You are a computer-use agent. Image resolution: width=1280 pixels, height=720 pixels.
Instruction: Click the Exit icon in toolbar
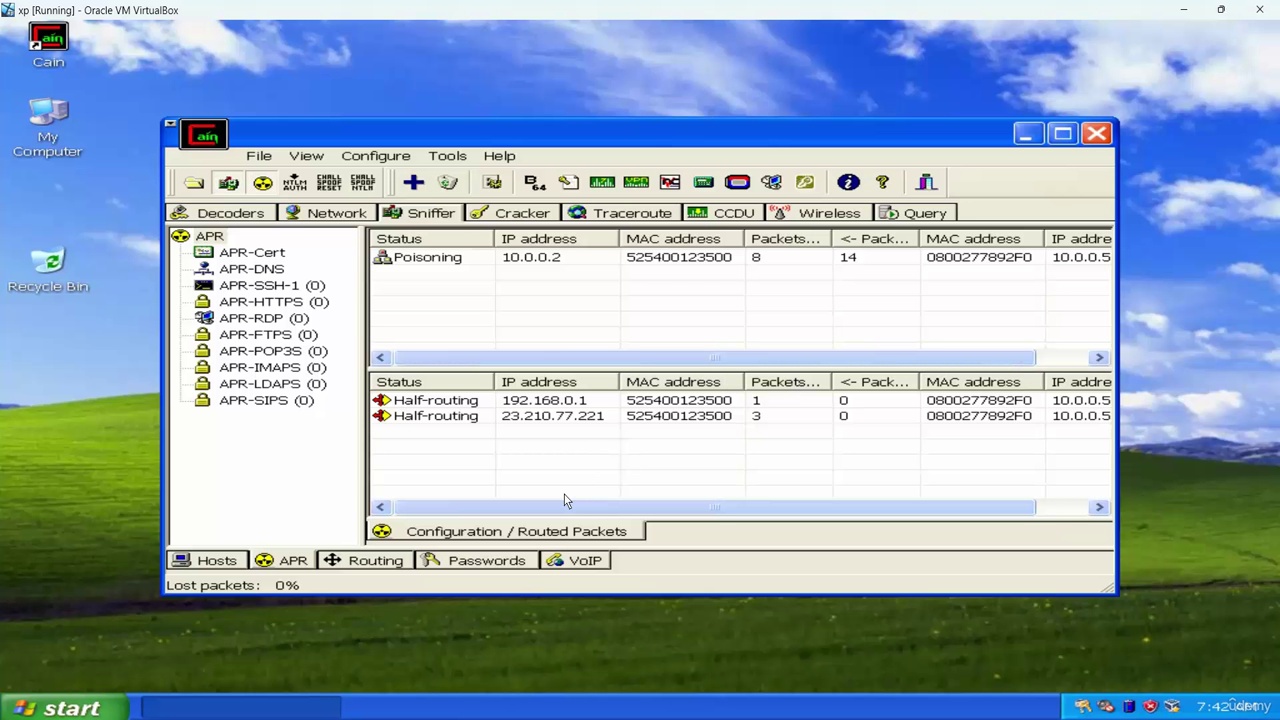point(926,182)
